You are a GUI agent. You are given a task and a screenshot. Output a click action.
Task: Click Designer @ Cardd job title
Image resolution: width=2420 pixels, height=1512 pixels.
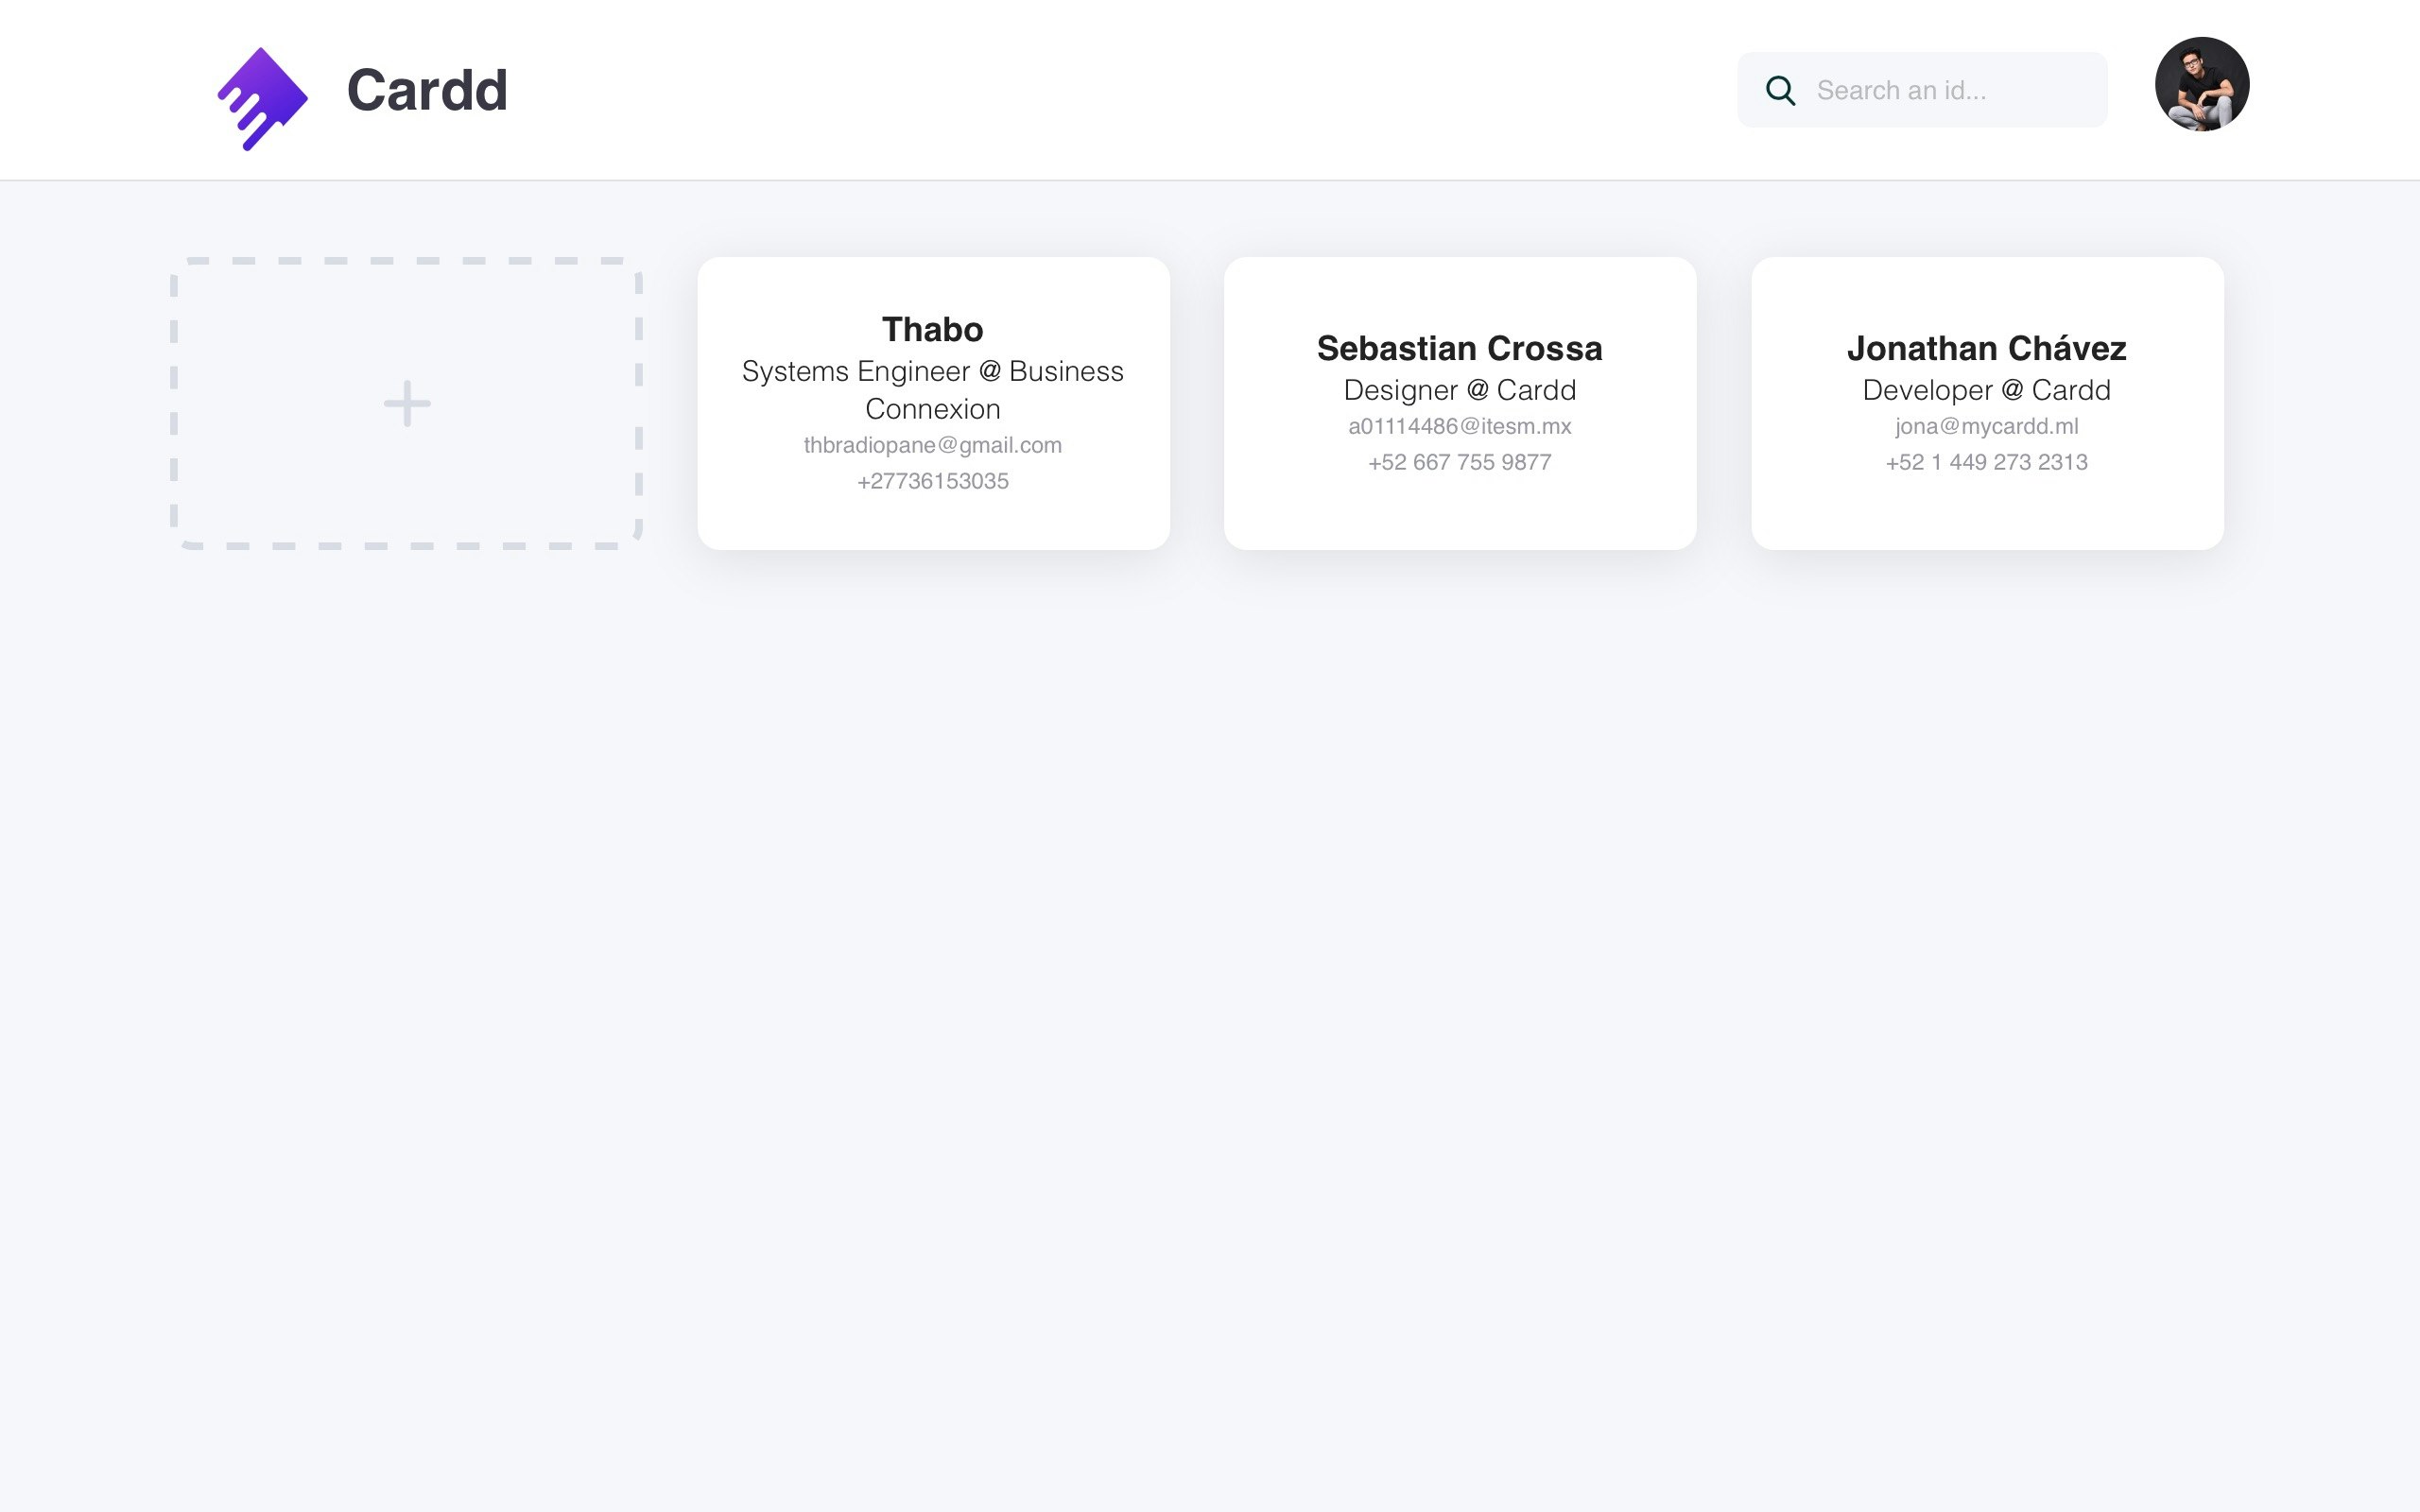pyautogui.click(x=1459, y=390)
